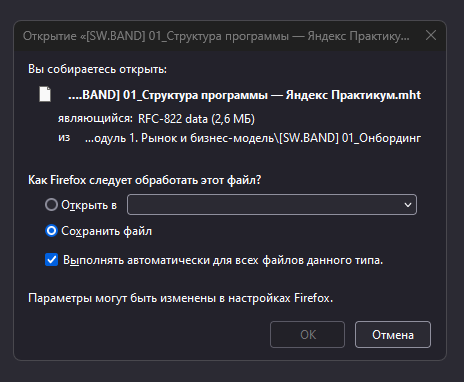Click the source path ending in '01_Онбординг'
Viewport: 464px width, 382px height.
[253, 138]
